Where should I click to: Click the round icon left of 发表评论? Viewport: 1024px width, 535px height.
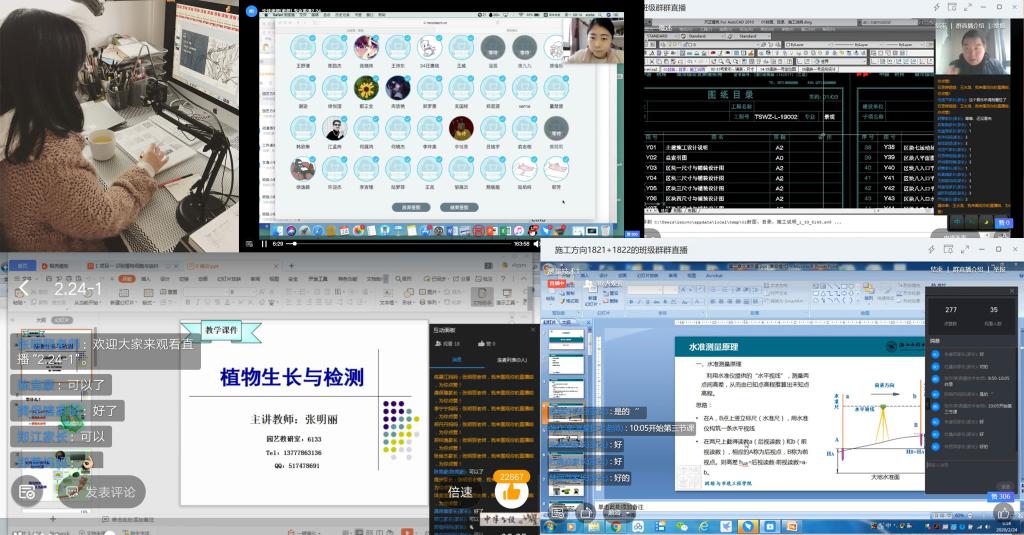(29, 492)
